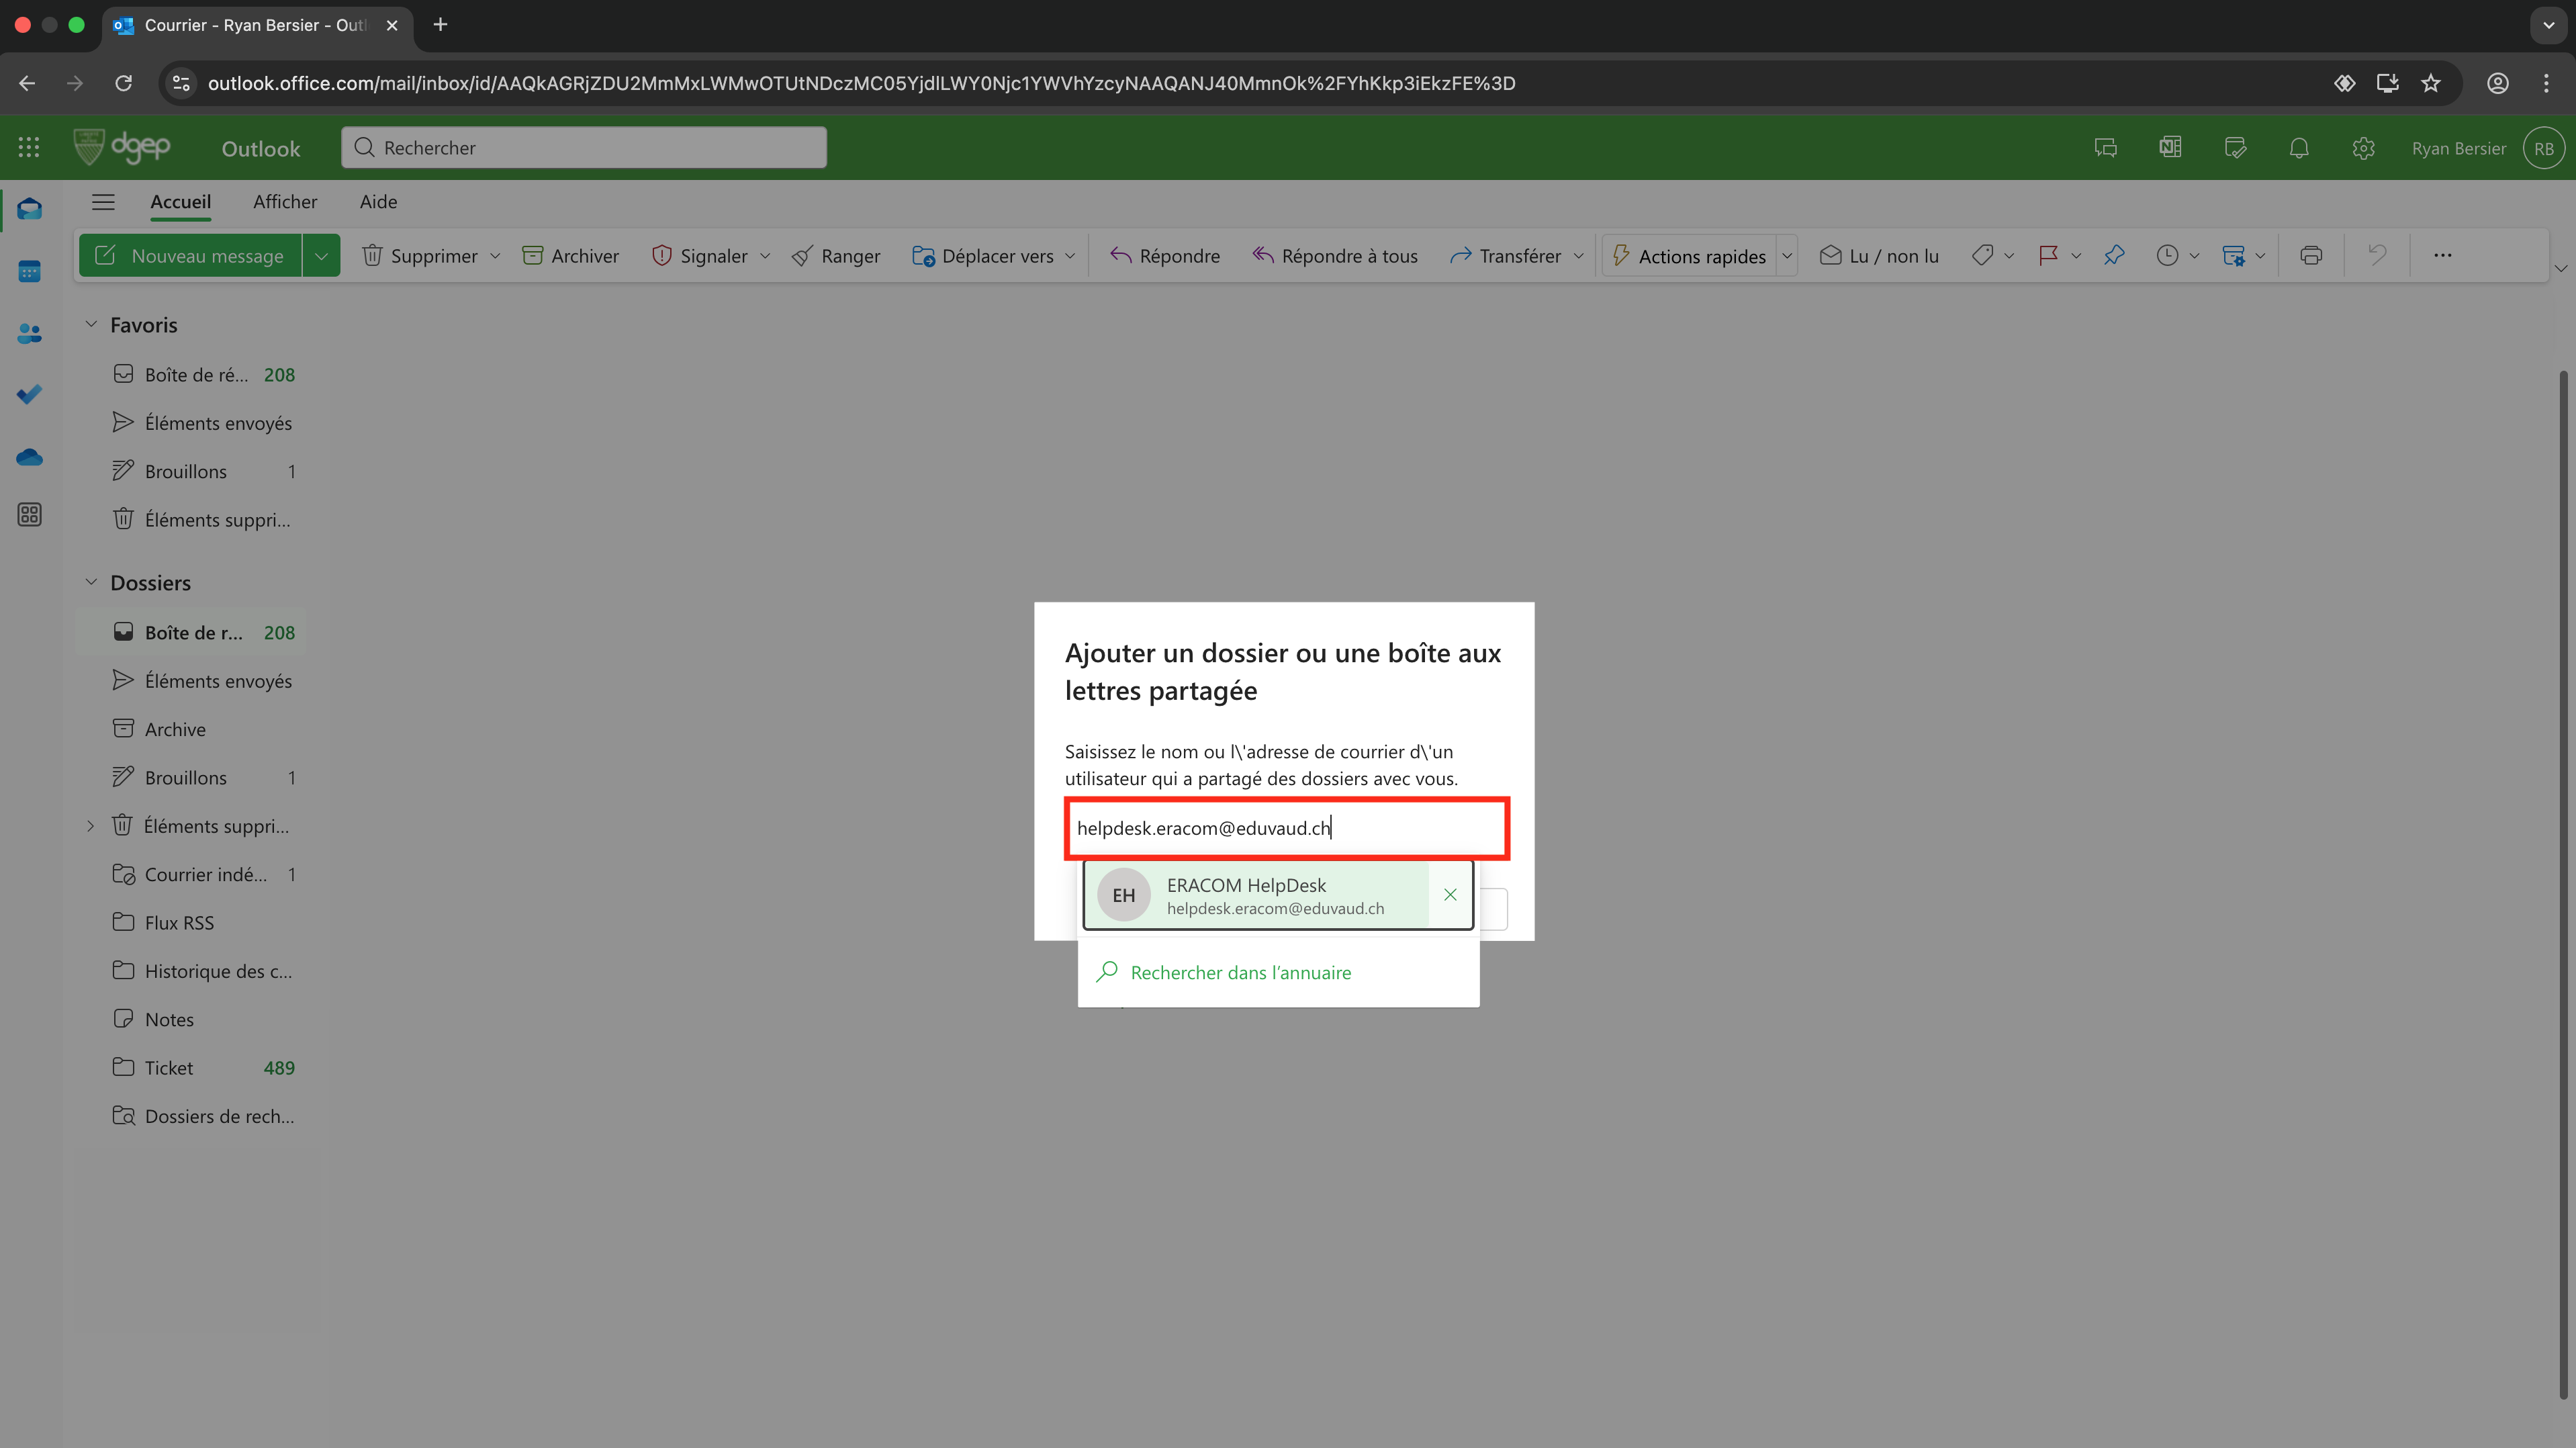Print the message using printer icon
The width and height of the screenshot is (2576, 1448).
2311,256
